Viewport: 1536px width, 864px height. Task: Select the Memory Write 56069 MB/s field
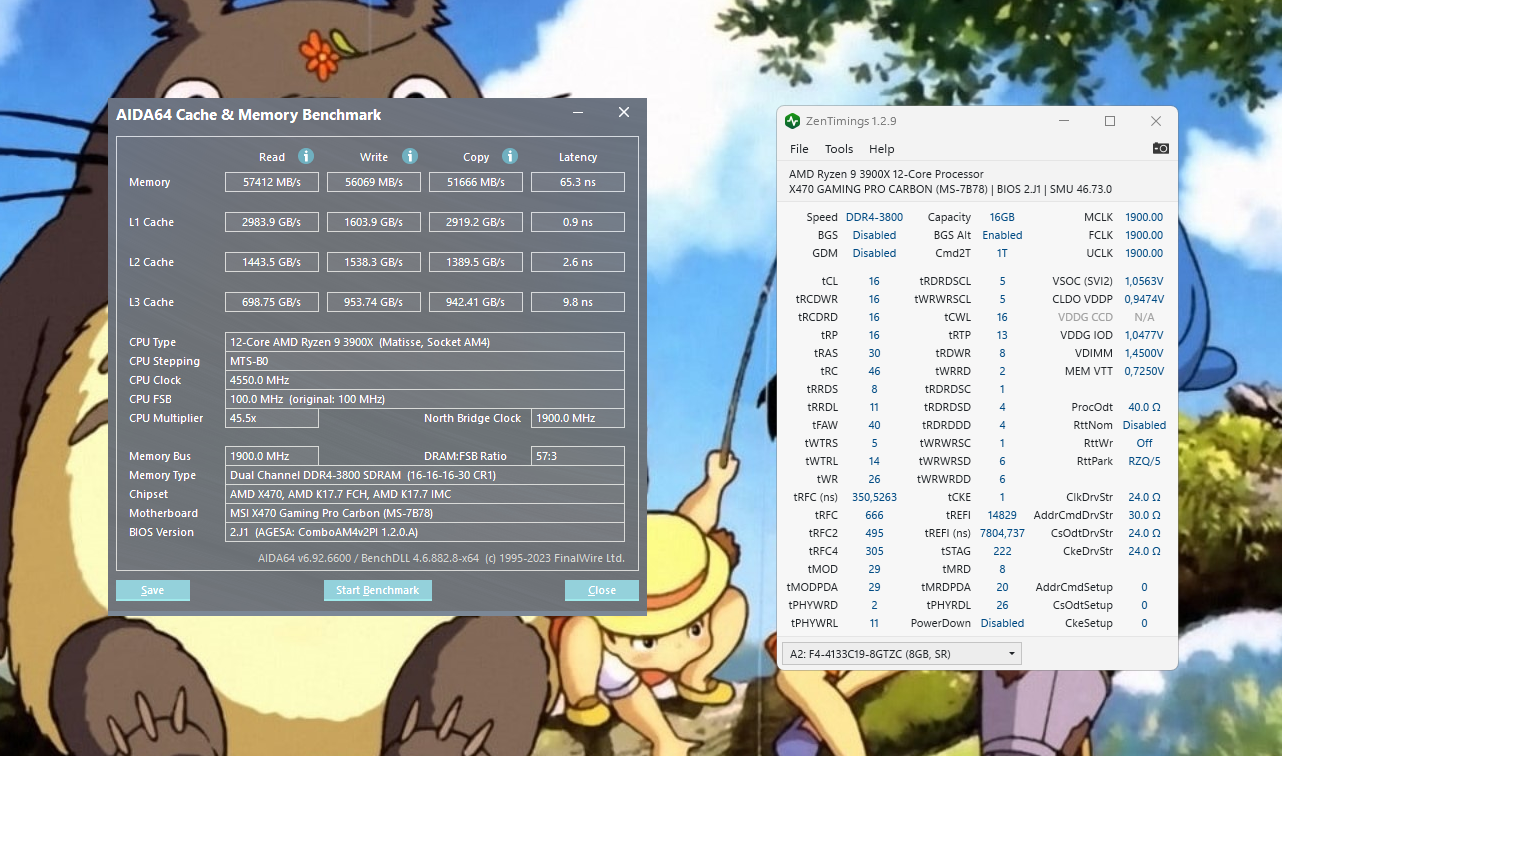[x=374, y=182]
